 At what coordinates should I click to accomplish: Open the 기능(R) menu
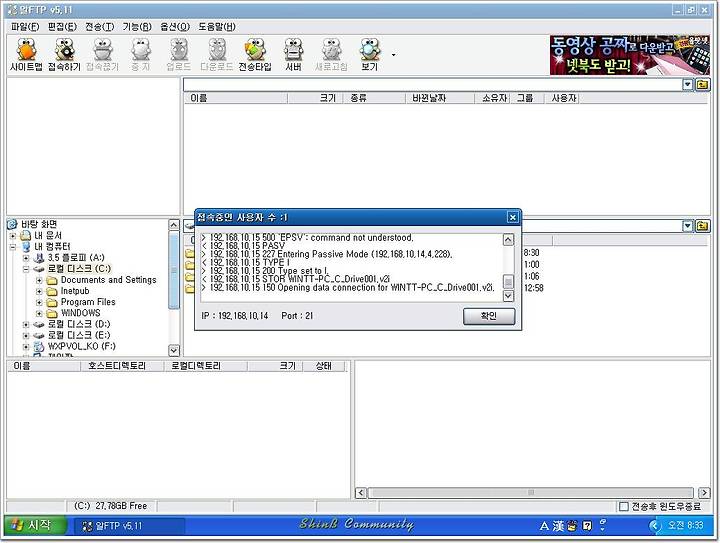pos(137,27)
